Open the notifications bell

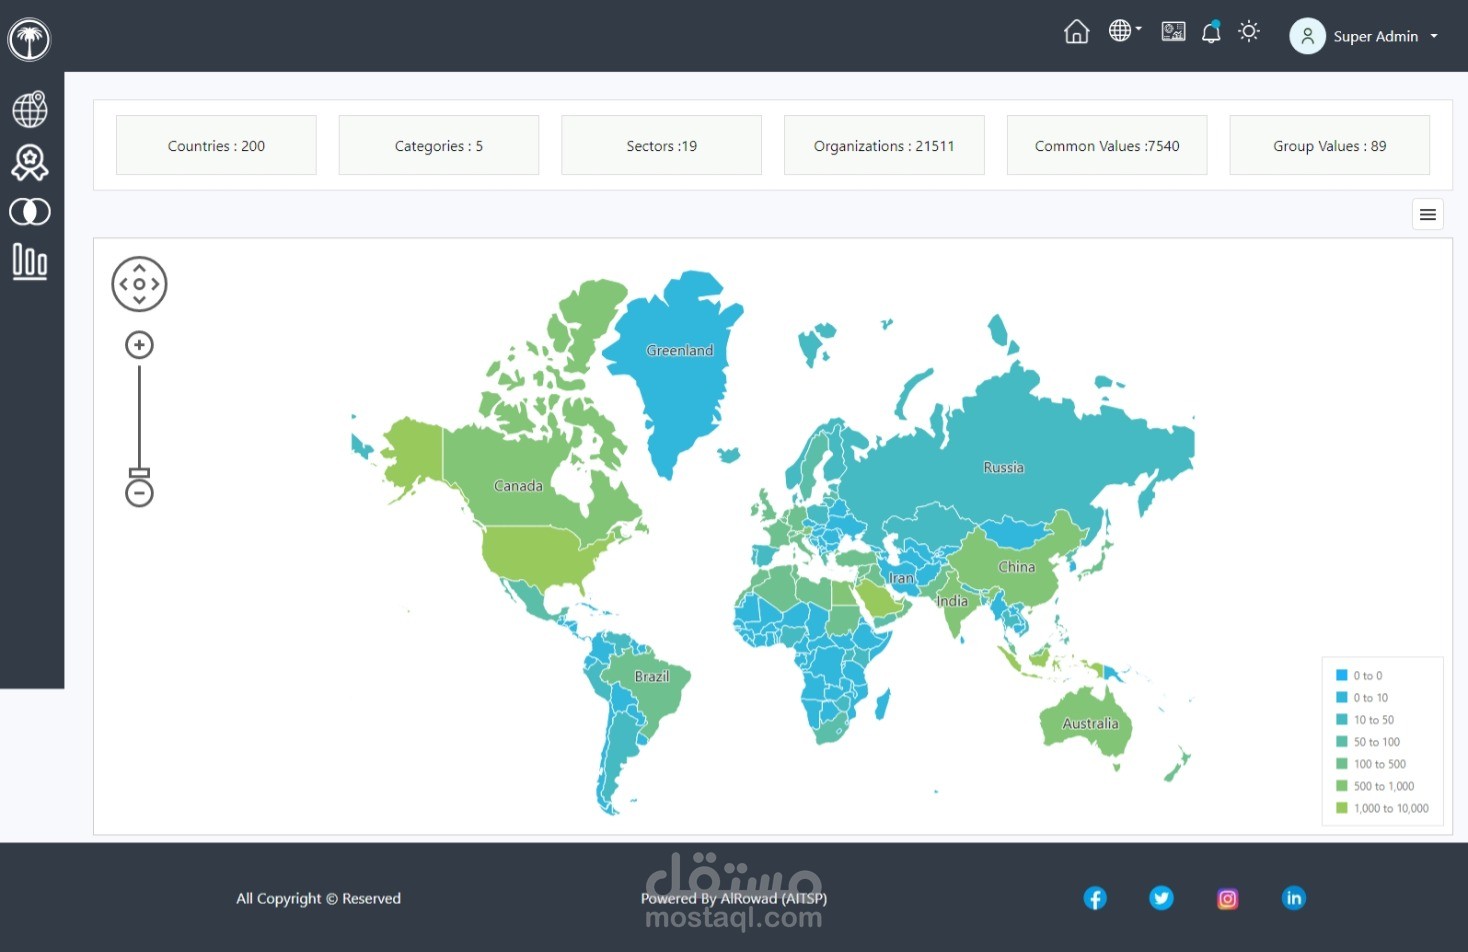pyautogui.click(x=1211, y=32)
